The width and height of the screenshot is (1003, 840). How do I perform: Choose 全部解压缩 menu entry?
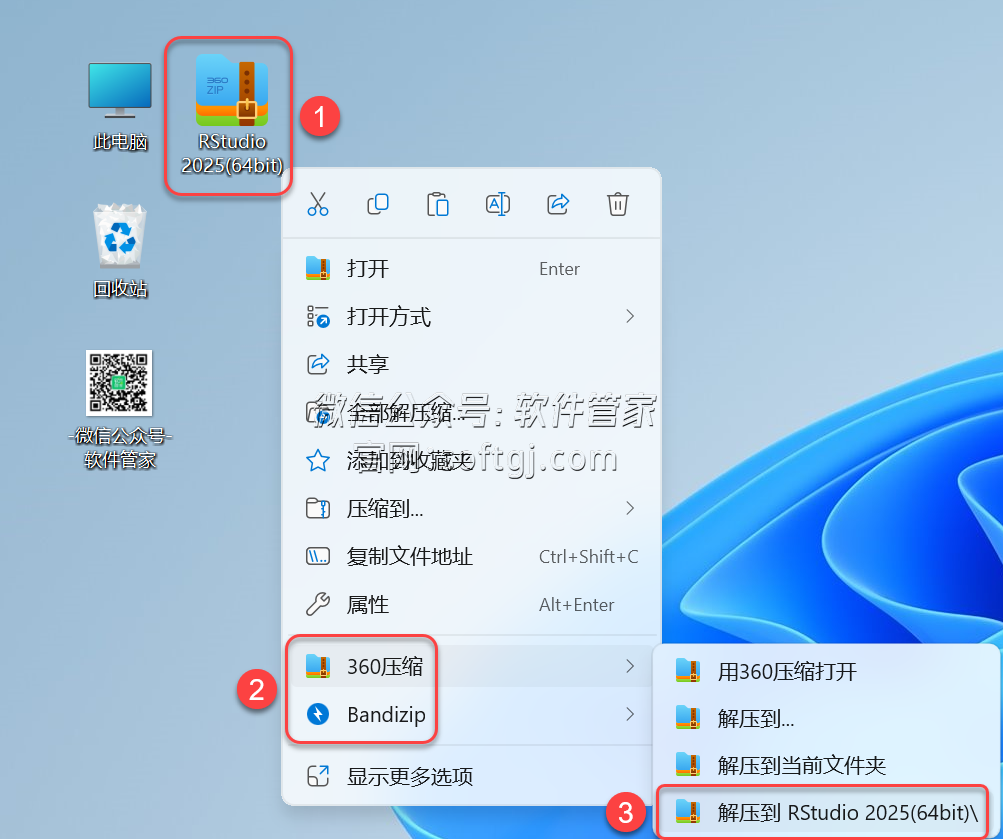[x=471, y=413]
